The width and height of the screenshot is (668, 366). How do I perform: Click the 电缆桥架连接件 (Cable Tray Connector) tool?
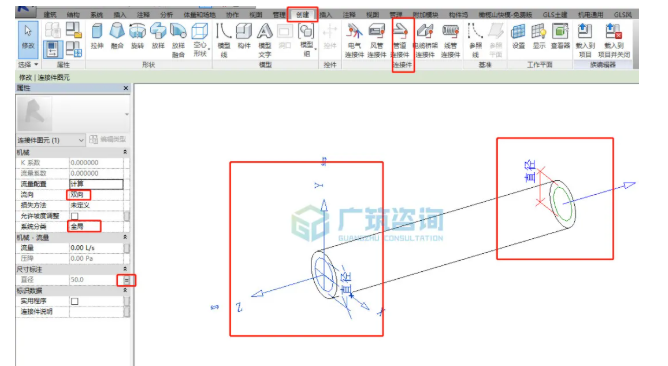point(425,40)
